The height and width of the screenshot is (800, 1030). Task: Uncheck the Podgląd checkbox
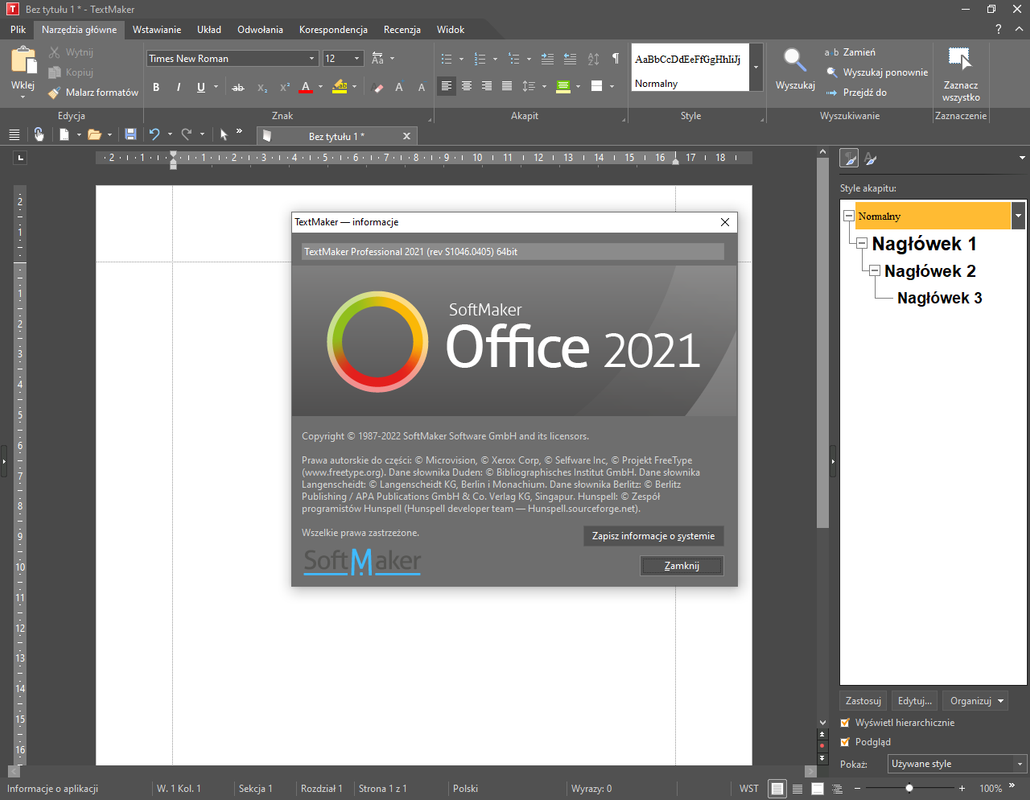coord(845,742)
